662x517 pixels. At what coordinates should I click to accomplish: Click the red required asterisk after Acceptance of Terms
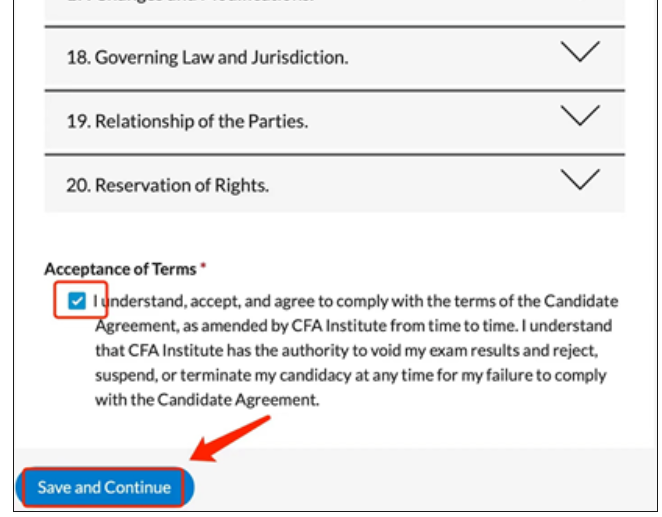coord(203,268)
